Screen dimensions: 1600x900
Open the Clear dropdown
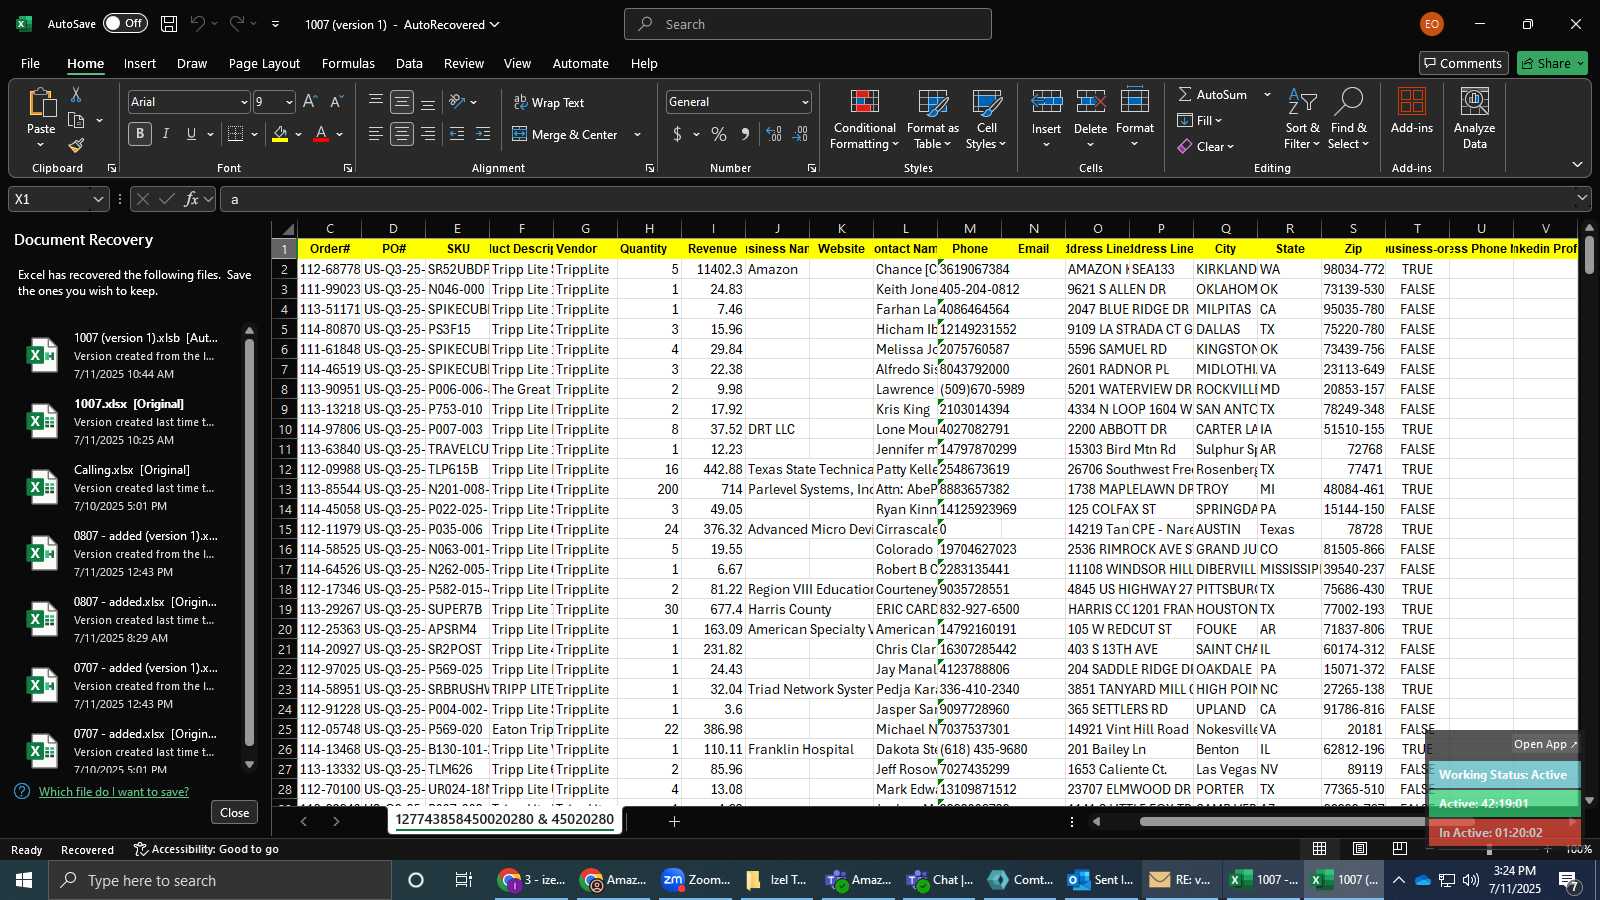(1206, 146)
